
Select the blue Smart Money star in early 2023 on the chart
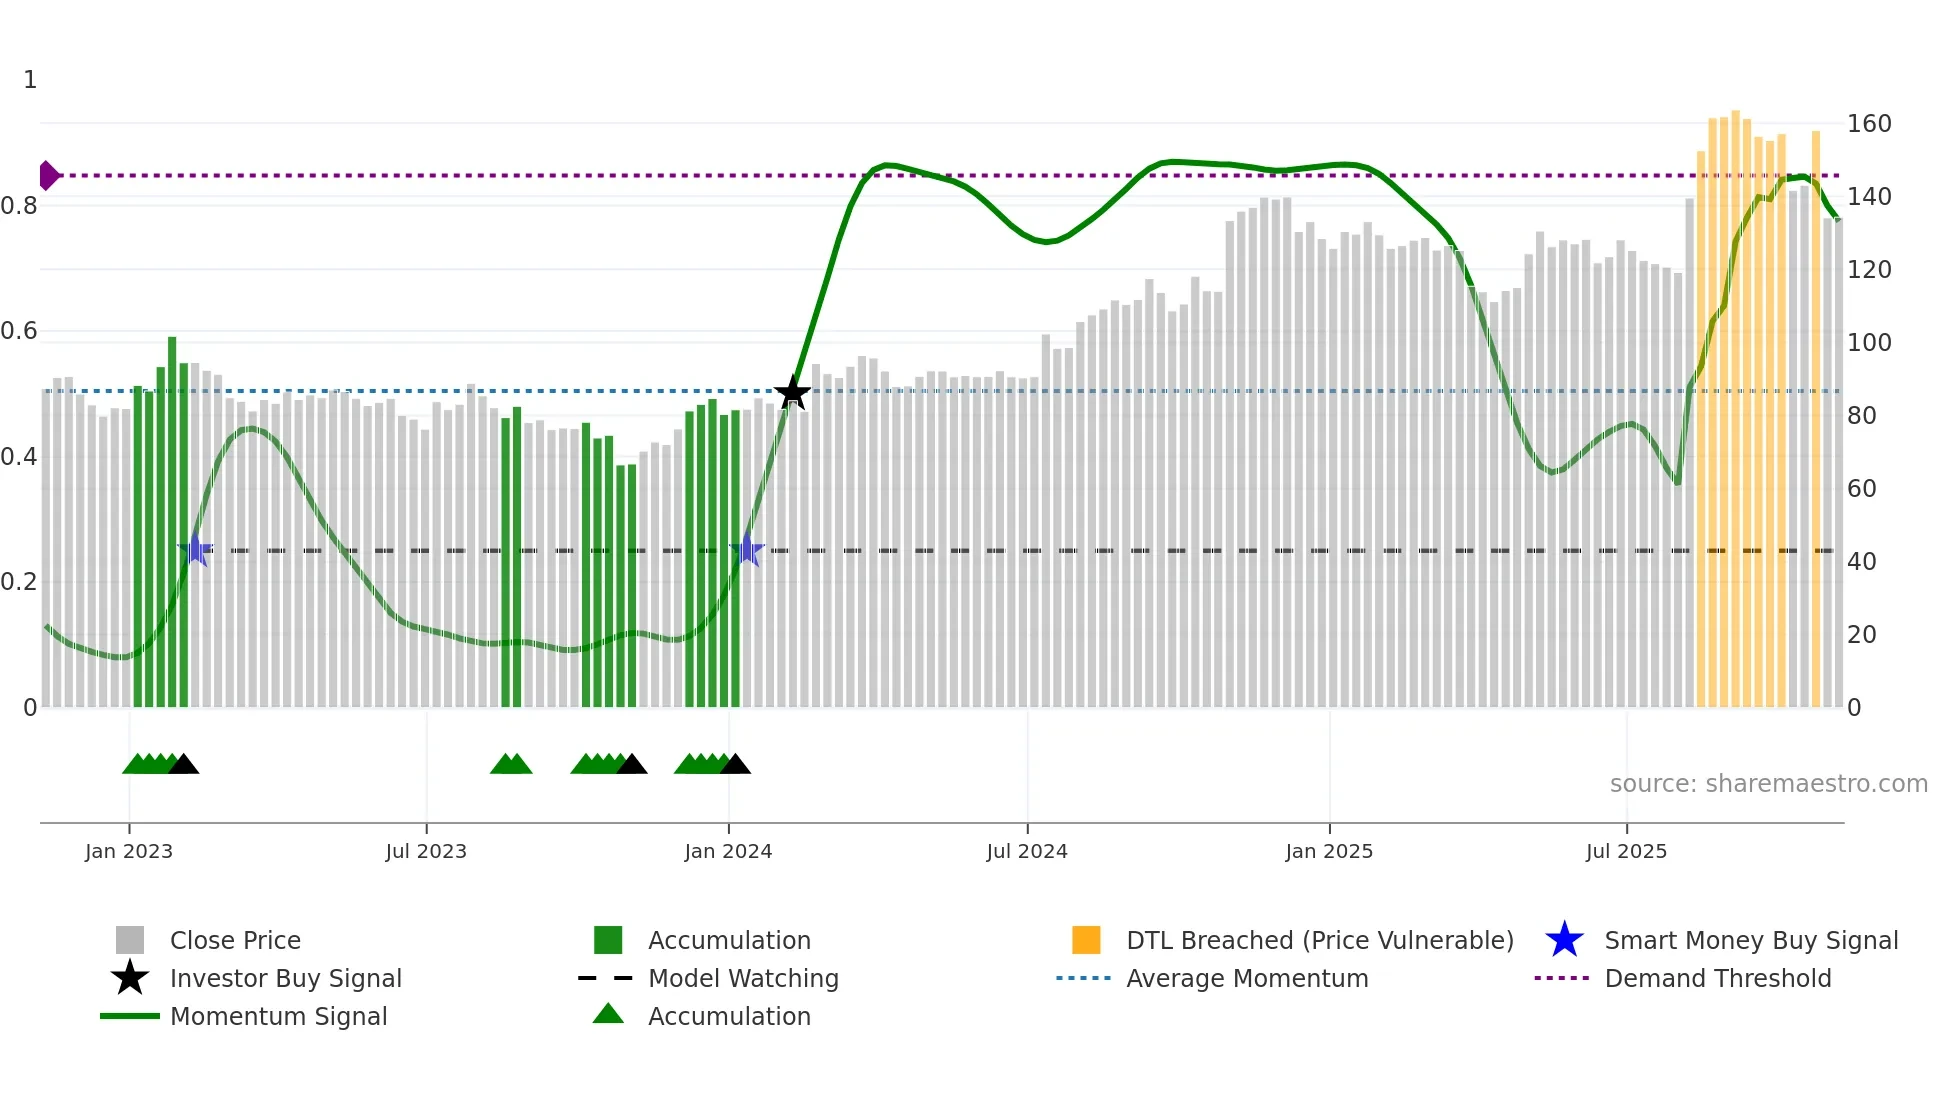click(x=196, y=550)
